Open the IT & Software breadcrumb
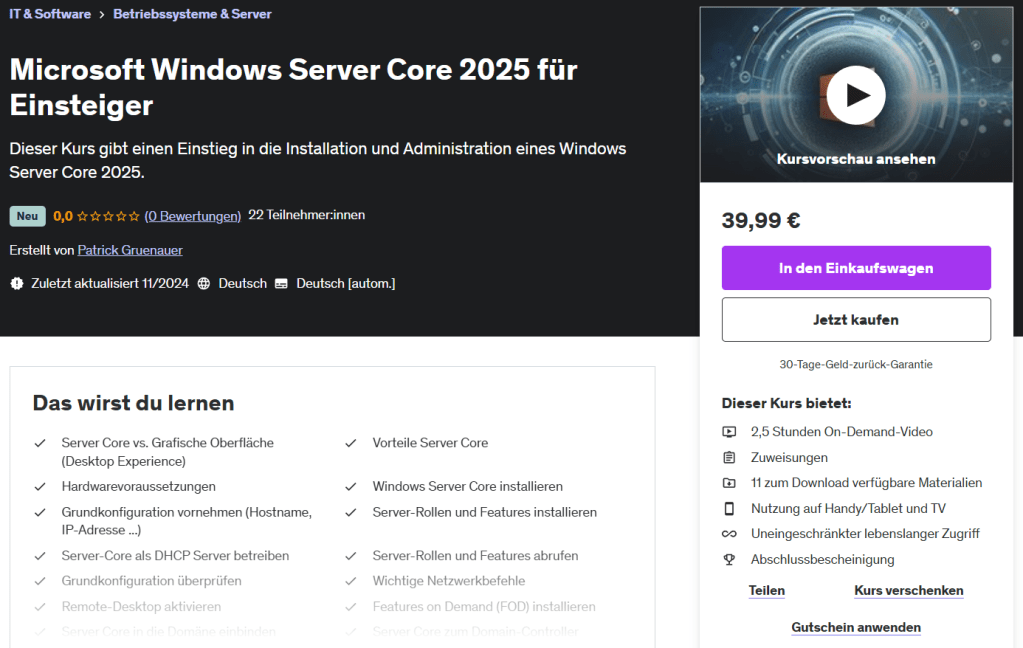This screenshot has width=1023, height=648. click(50, 14)
